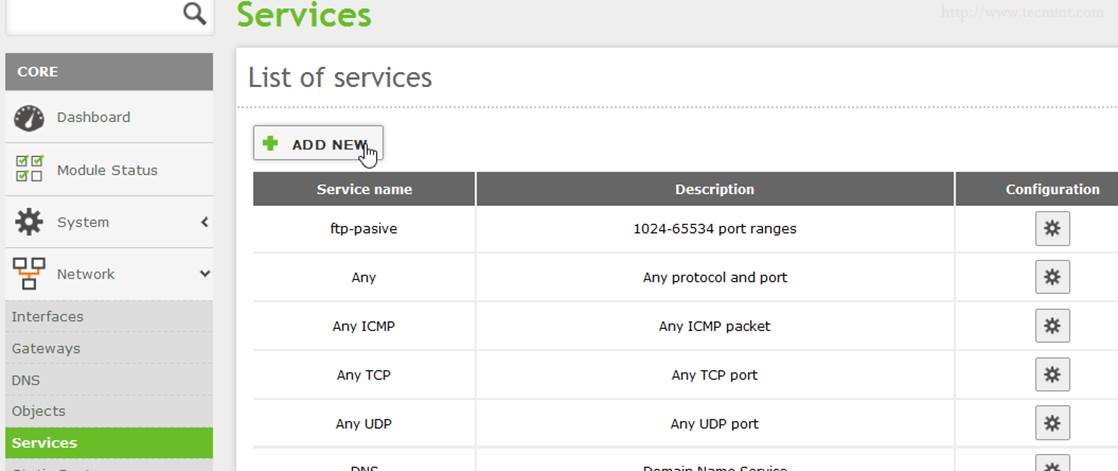Image resolution: width=1118 pixels, height=471 pixels.
Task: Click the Module Status checklist icon
Action: click(x=29, y=169)
